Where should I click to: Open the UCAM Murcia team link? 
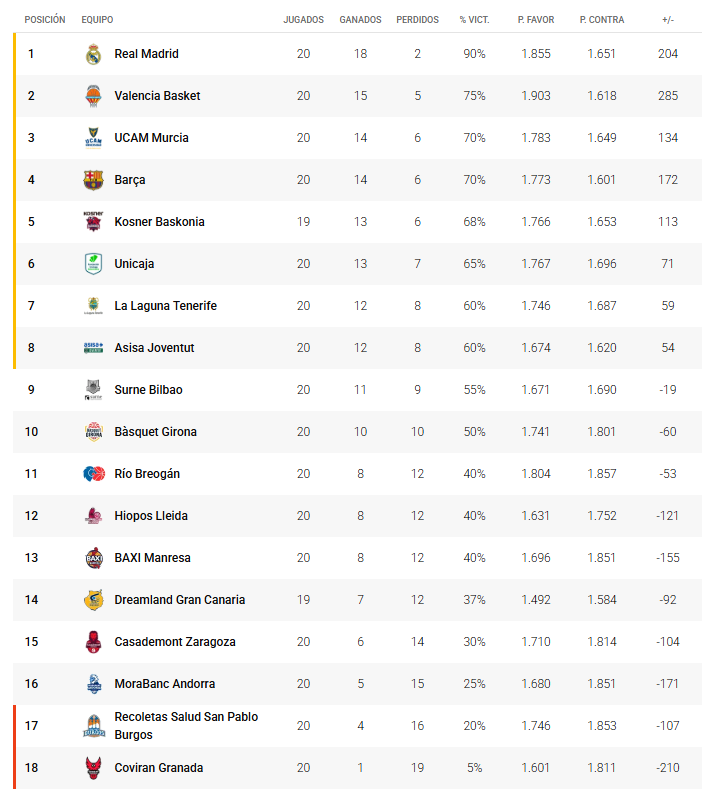coord(151,138)
